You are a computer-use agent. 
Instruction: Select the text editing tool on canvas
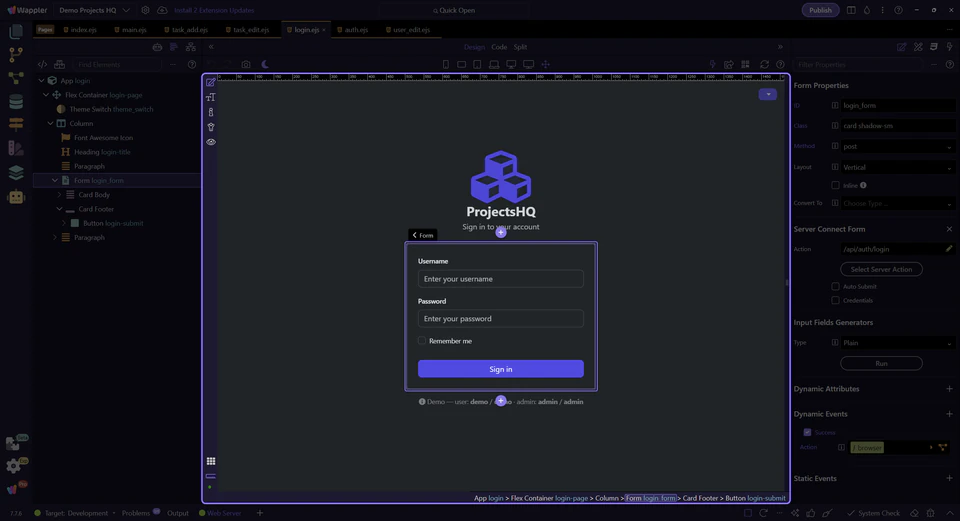pos(211,97)
